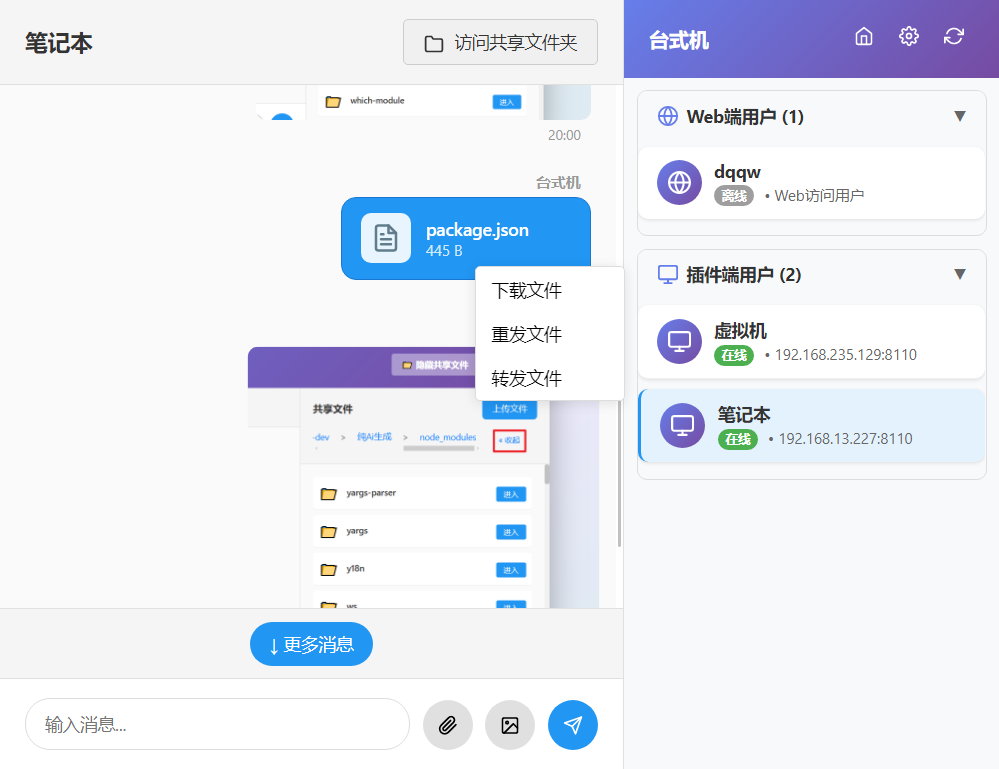Choose 下载文件 from context menu

click(549, 291)
